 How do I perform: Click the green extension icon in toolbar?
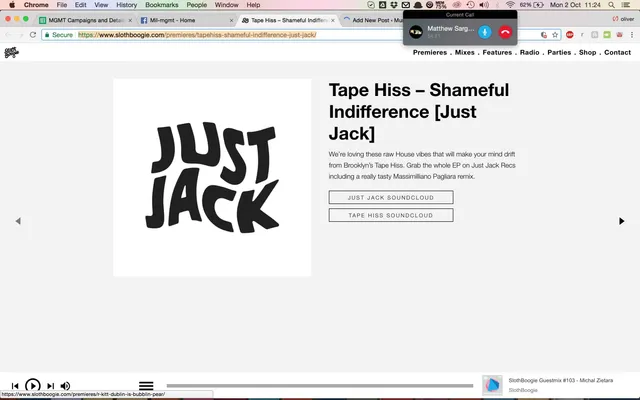click(x=607, y=35)
